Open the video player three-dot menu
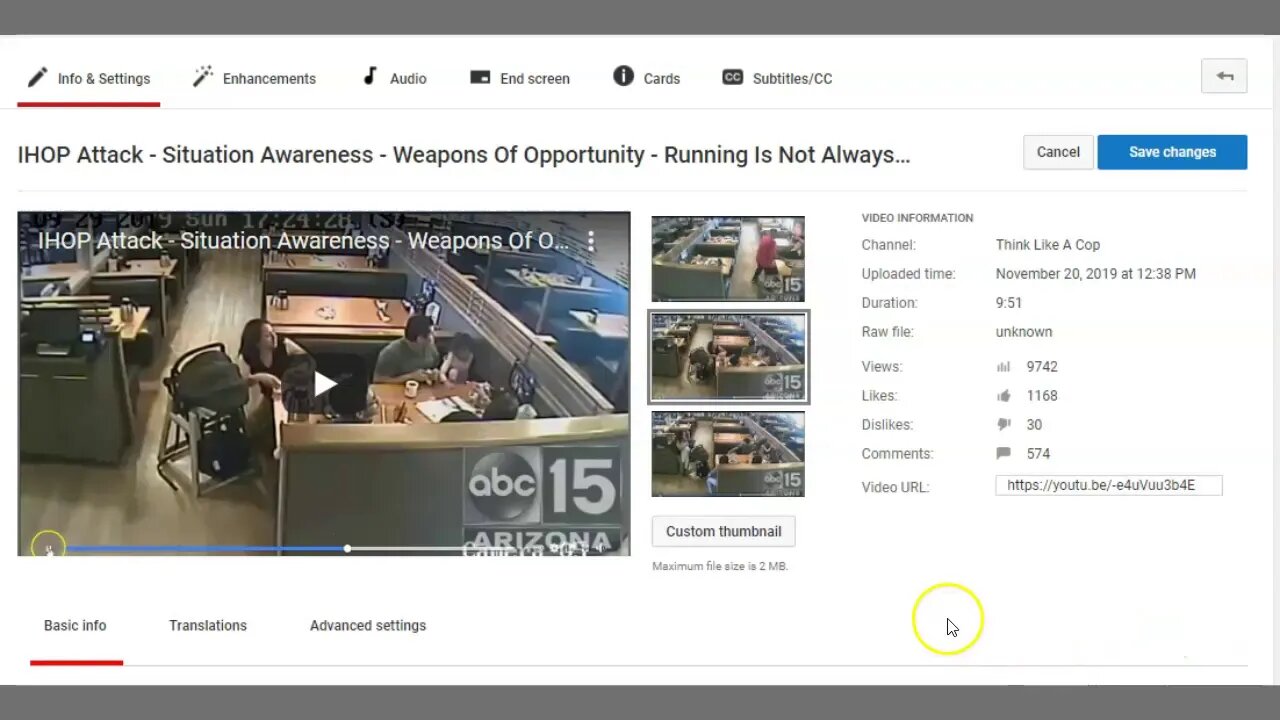The image size is (1280, 720). point(591,240)
